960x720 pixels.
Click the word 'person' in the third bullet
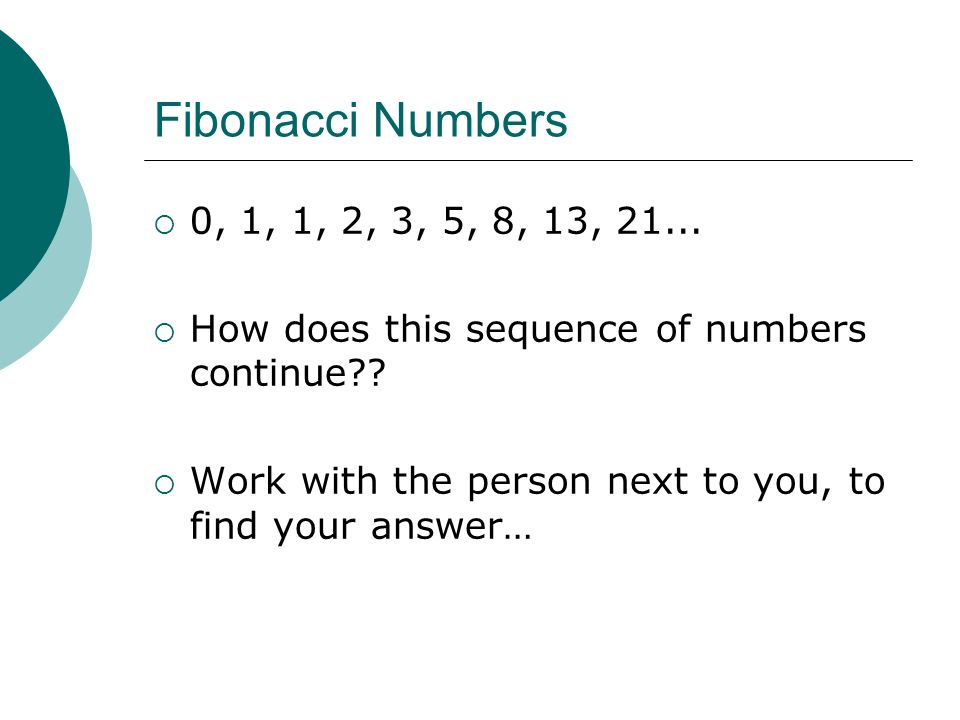(x=529, y=484)
